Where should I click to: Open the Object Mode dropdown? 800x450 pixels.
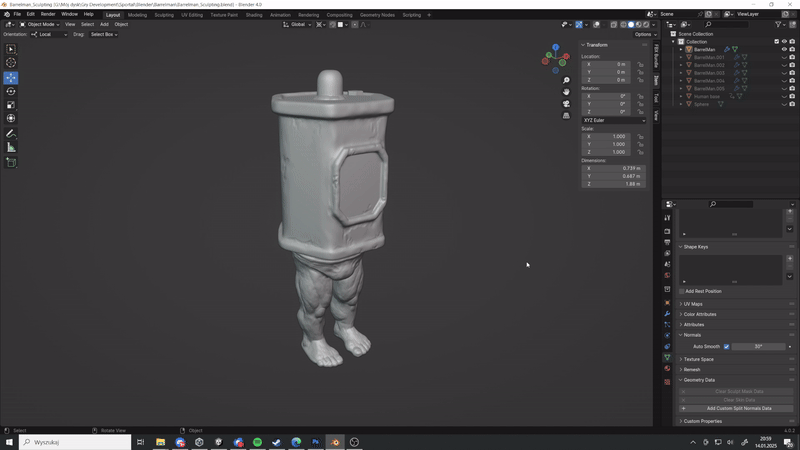click(39, 24)
